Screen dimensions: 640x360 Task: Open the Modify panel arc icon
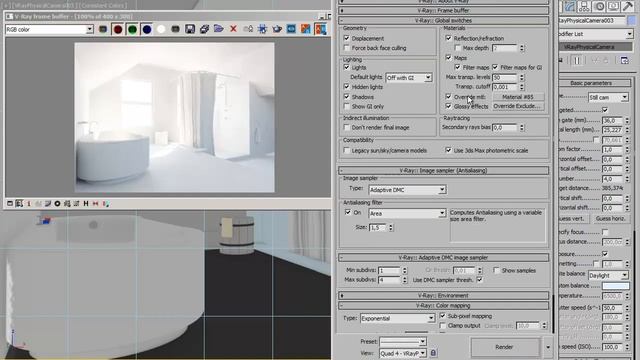tap(570, 7)
